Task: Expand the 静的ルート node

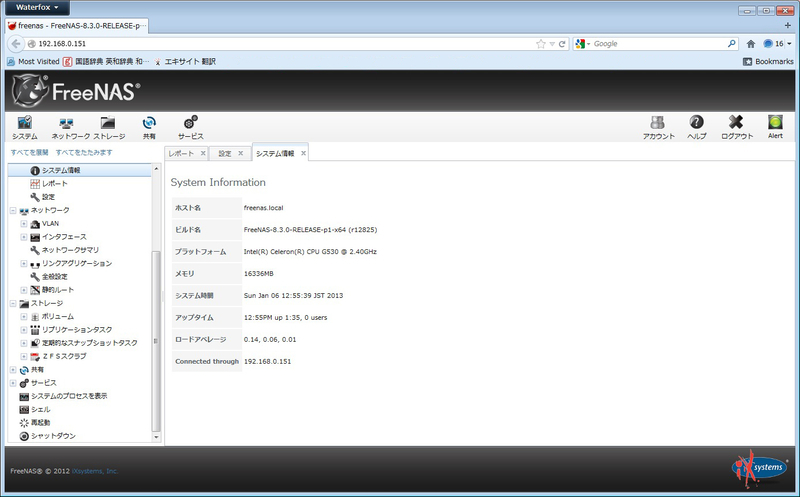Action: (23, 290)
